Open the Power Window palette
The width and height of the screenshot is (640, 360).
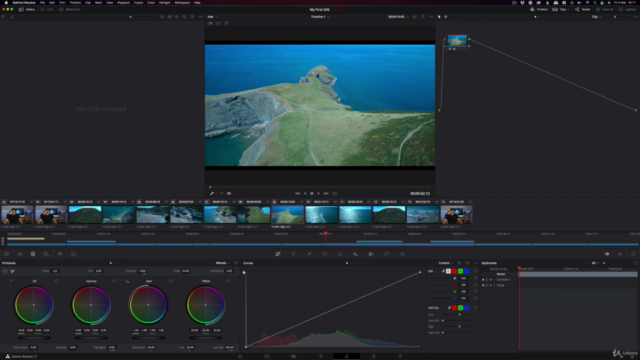click(324, 254)
